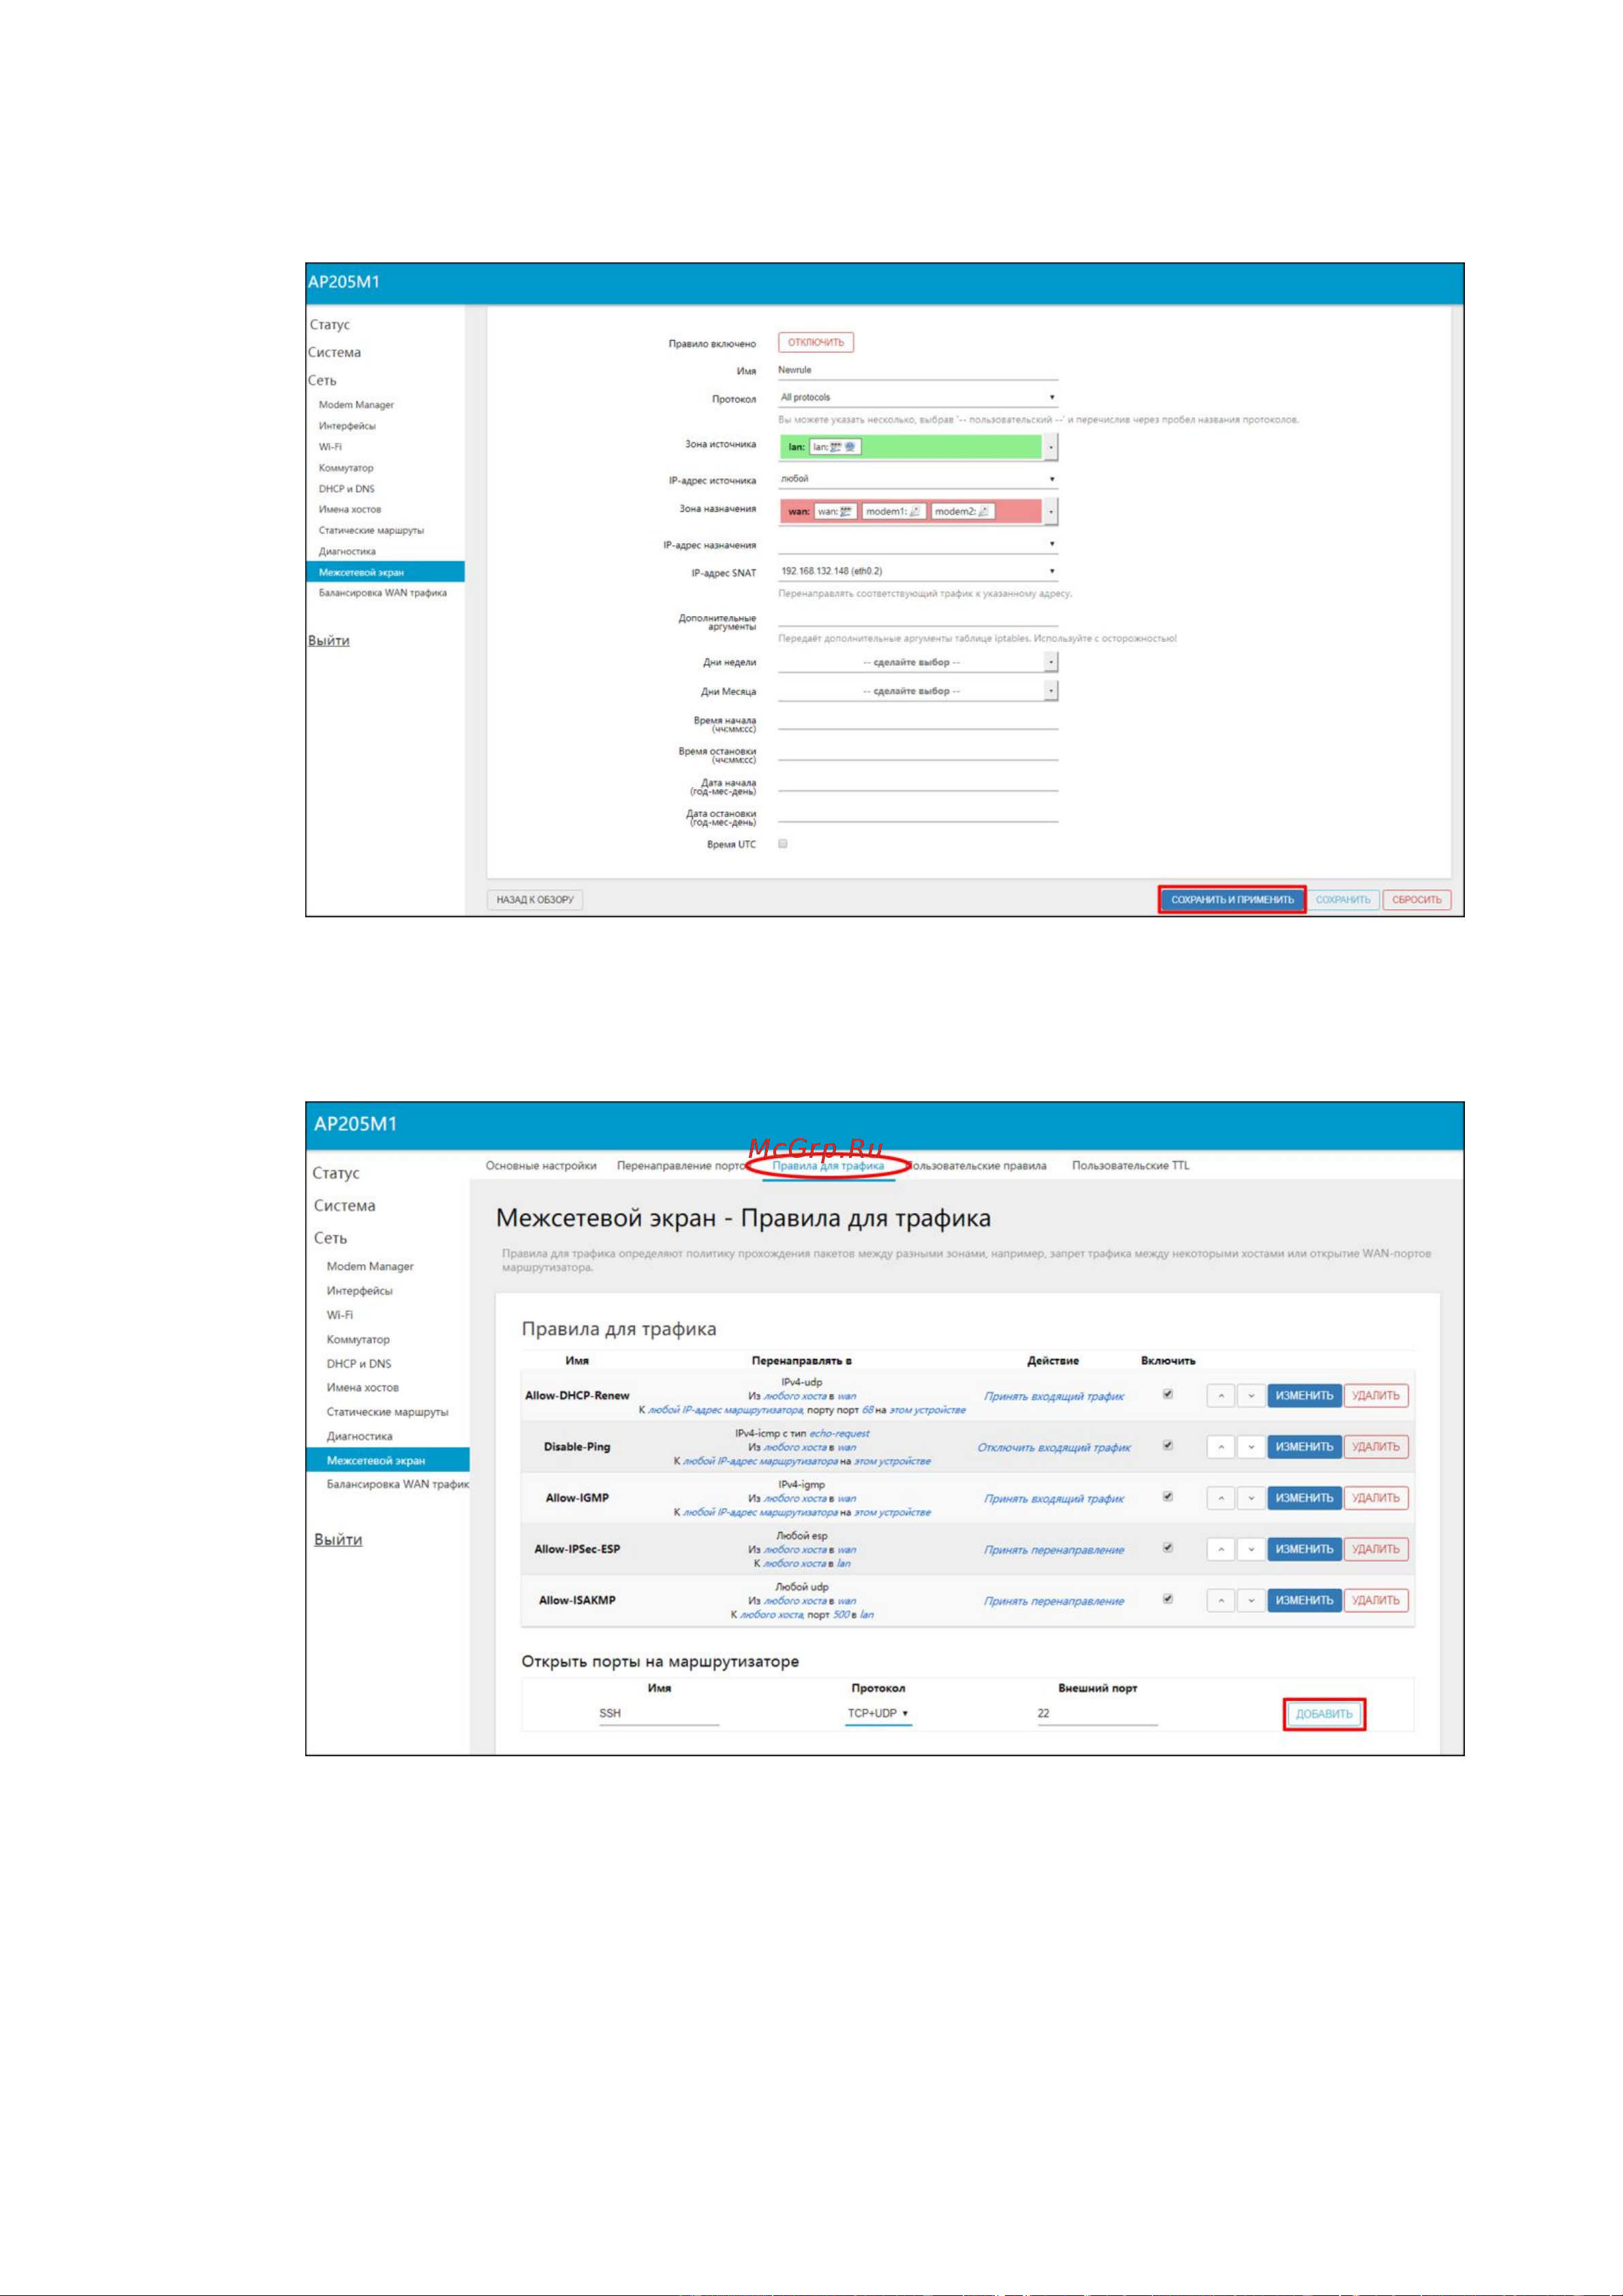
Task: Move Allow-ISAKMP rule up
Action: pos(1220,1600)
